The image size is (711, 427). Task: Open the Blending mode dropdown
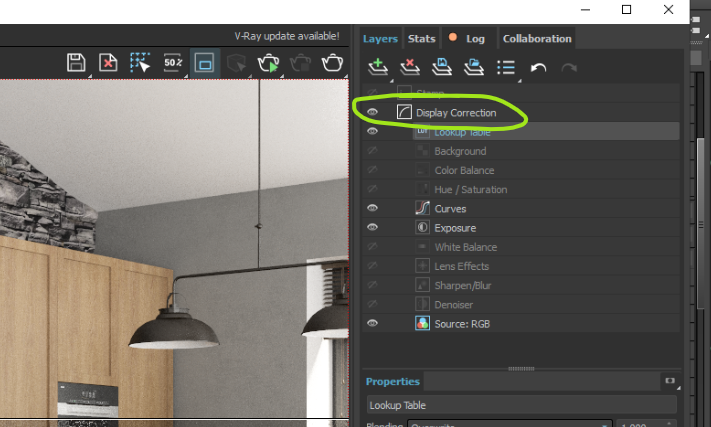(509, 425)
